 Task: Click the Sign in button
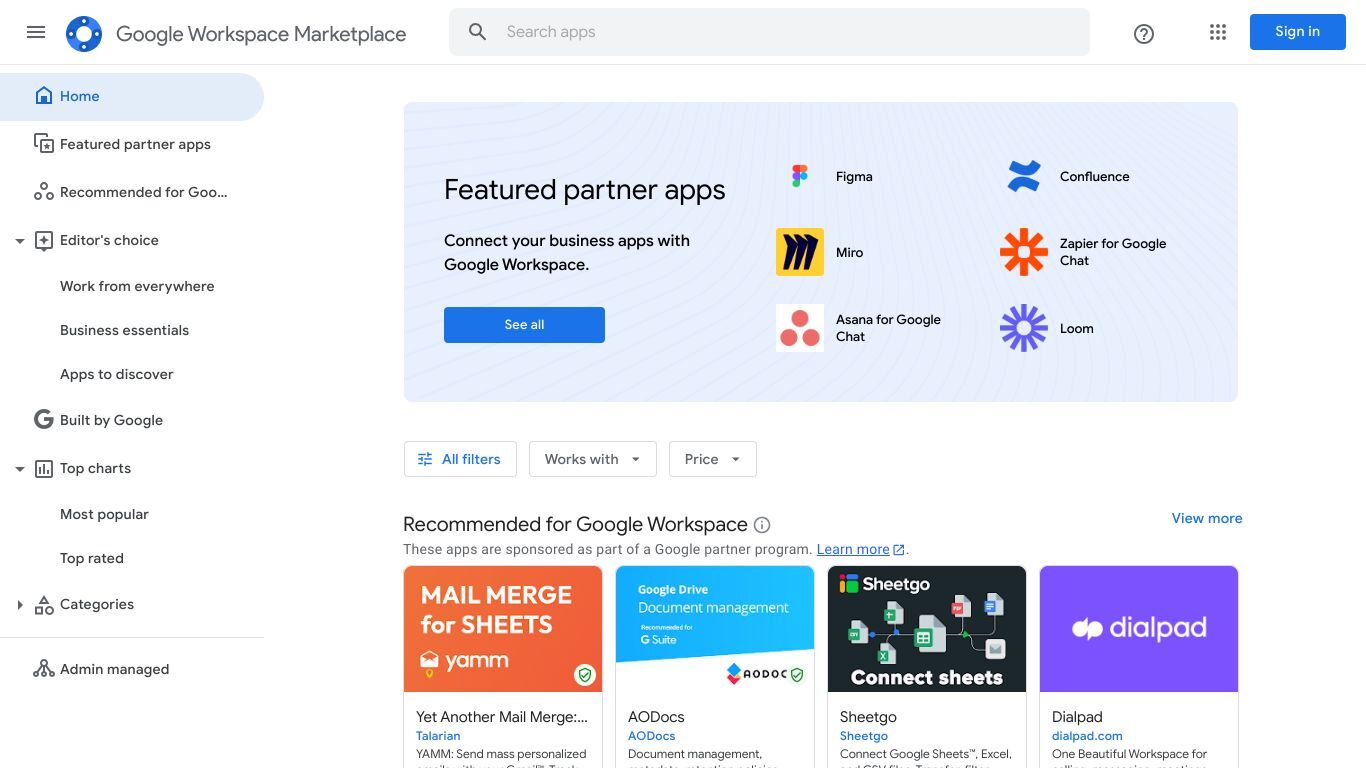tap(1297, 32)
